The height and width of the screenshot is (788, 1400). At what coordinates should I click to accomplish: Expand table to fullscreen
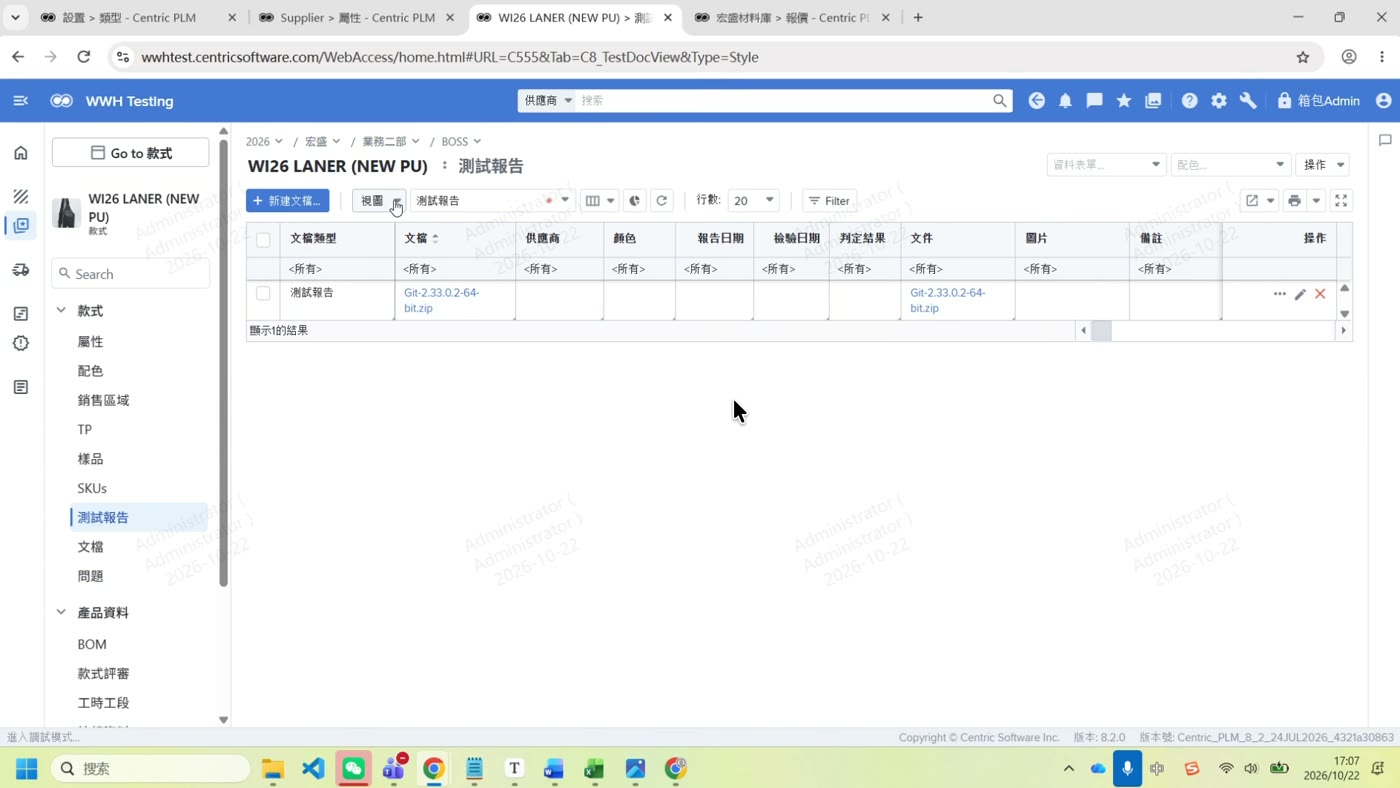click(1341, 201)
